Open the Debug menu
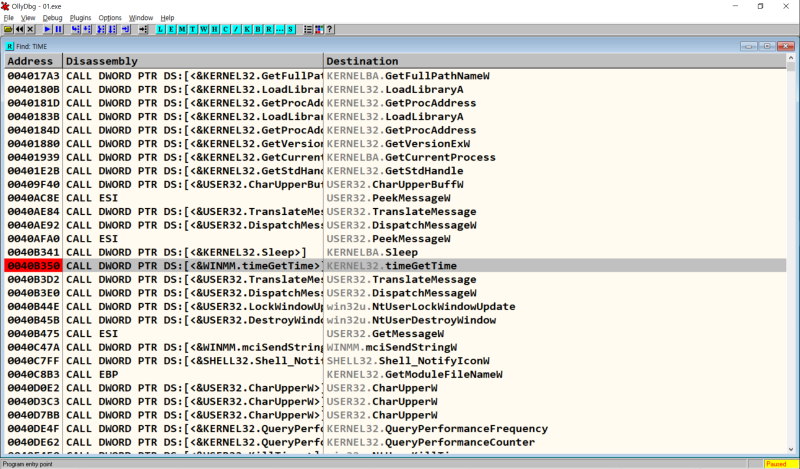The height and width of the screenshot is (469, 800). (x=52, y=18)
